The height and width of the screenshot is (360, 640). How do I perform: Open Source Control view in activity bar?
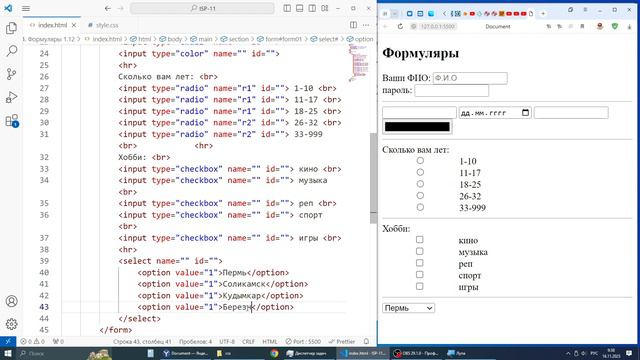[x=11, y=74]
